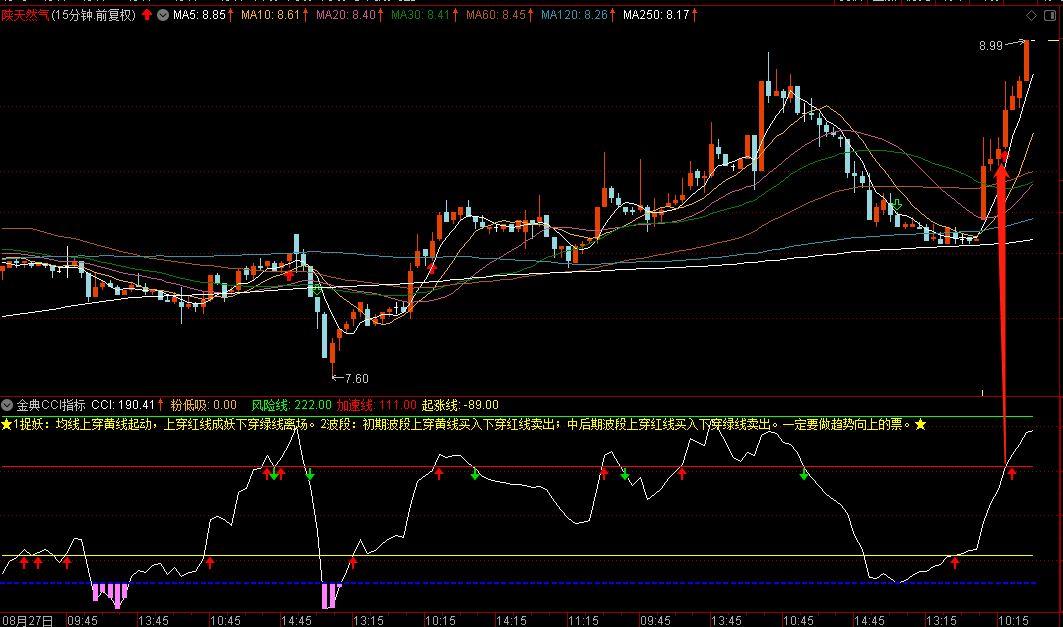Select the 加速线: 111.00 value
The width and height of the screenshot is (1063, 627).
pyautogui.click(x=376, y=405)
